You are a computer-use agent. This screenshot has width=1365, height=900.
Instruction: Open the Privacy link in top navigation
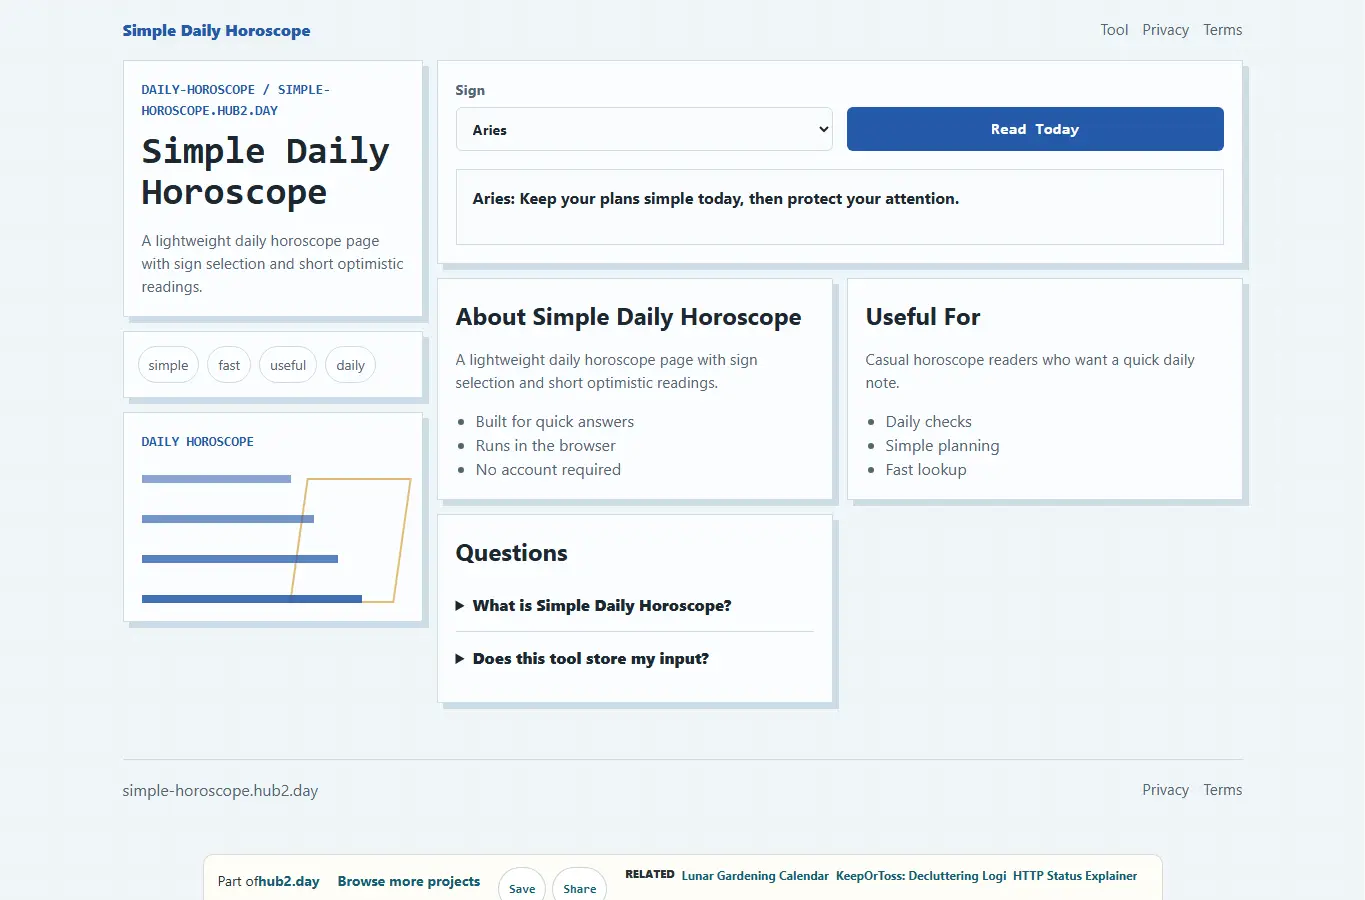click(1165, 30)
